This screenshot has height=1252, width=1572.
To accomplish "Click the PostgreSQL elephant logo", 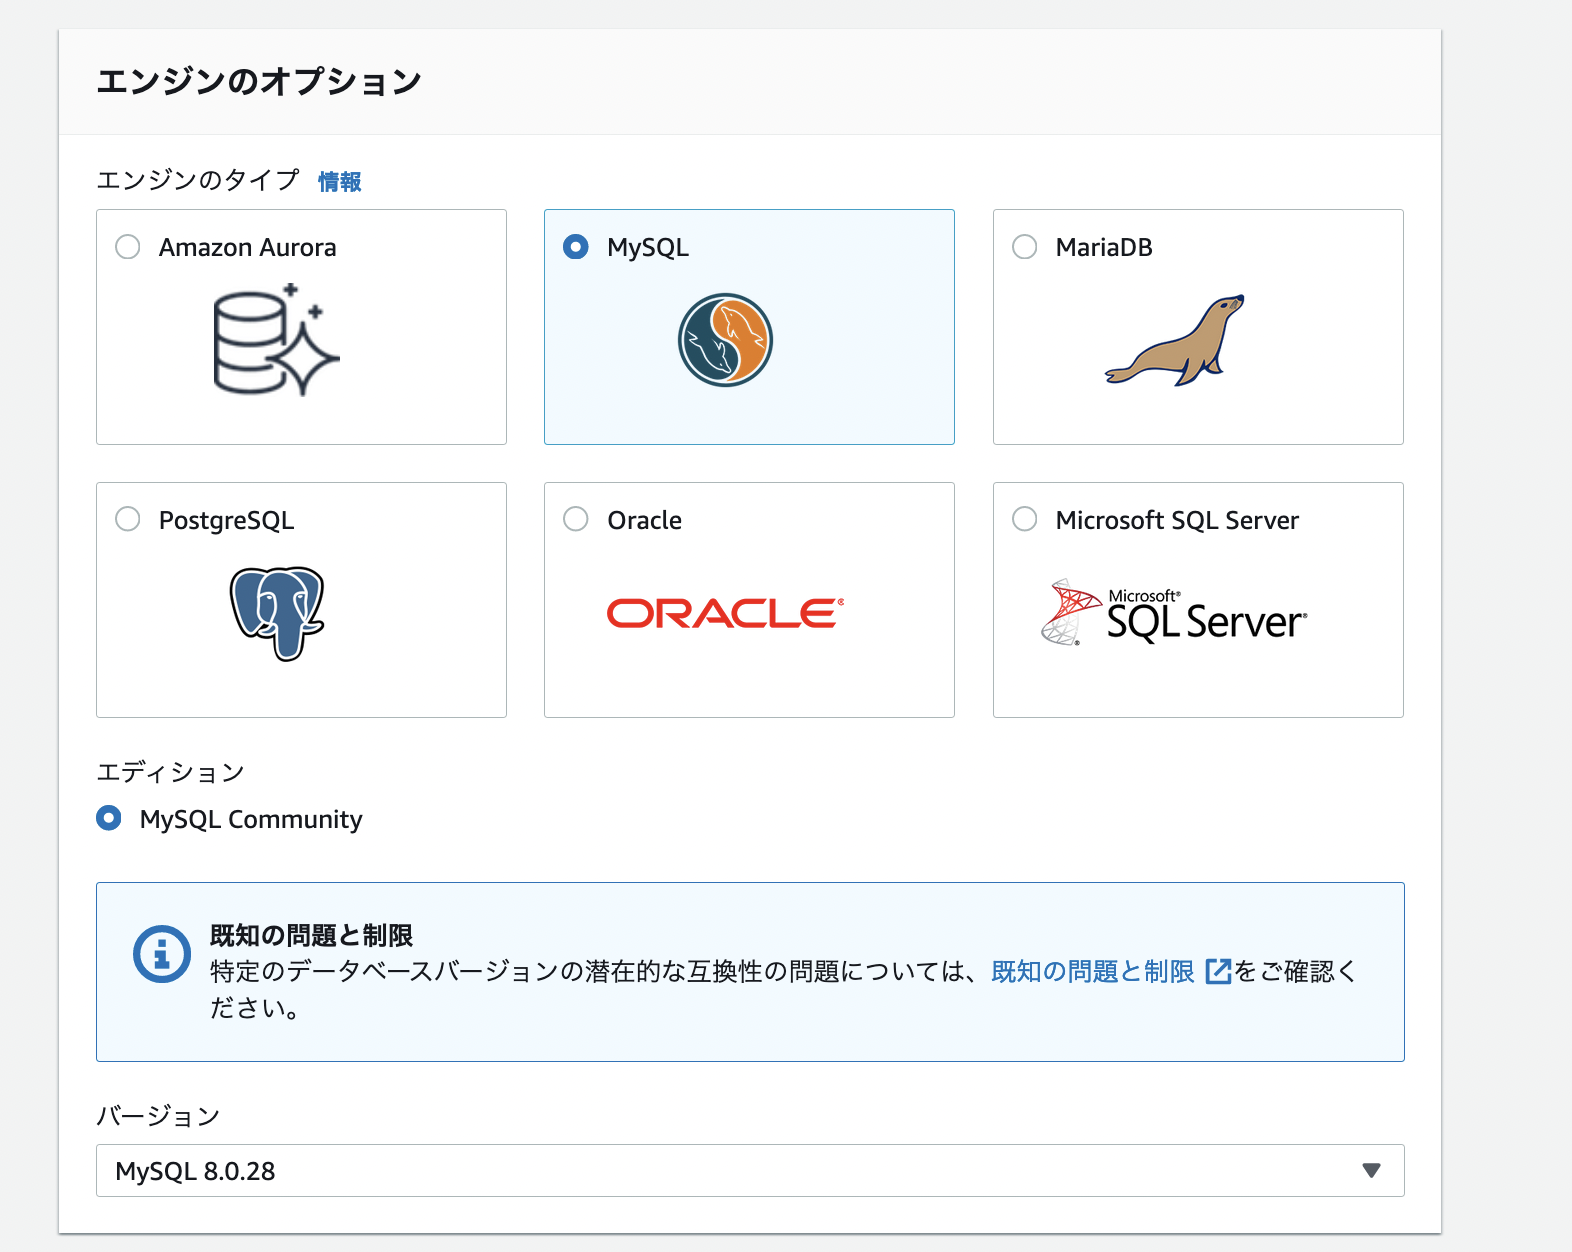I will (277, 613).
